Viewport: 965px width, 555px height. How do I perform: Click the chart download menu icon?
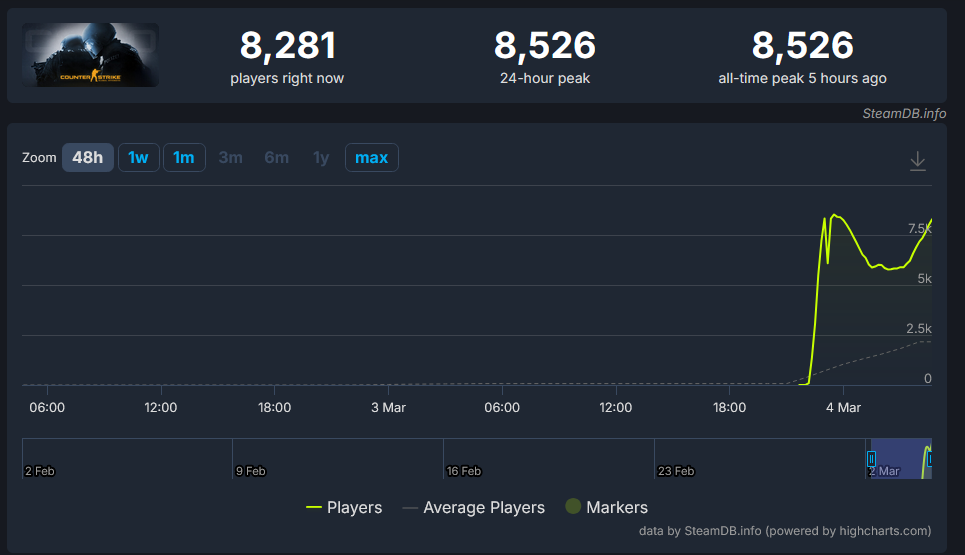pos(917,161)
